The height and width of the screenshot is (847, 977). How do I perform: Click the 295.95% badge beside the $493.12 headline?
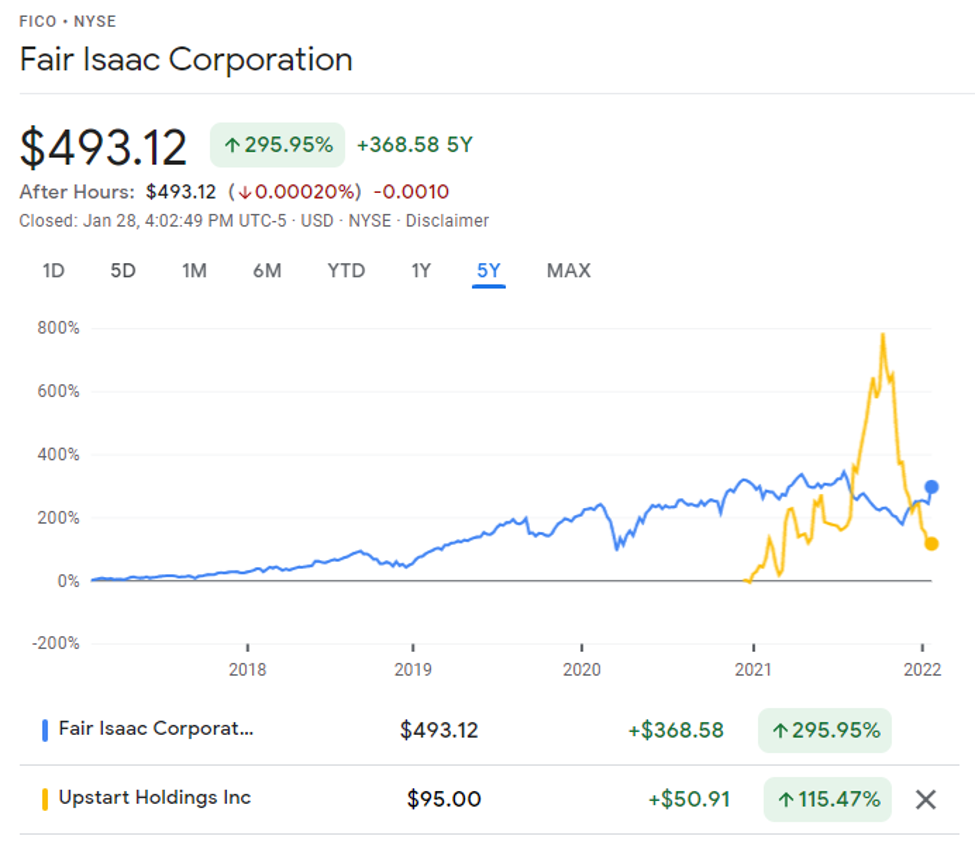tap(277, 145)
